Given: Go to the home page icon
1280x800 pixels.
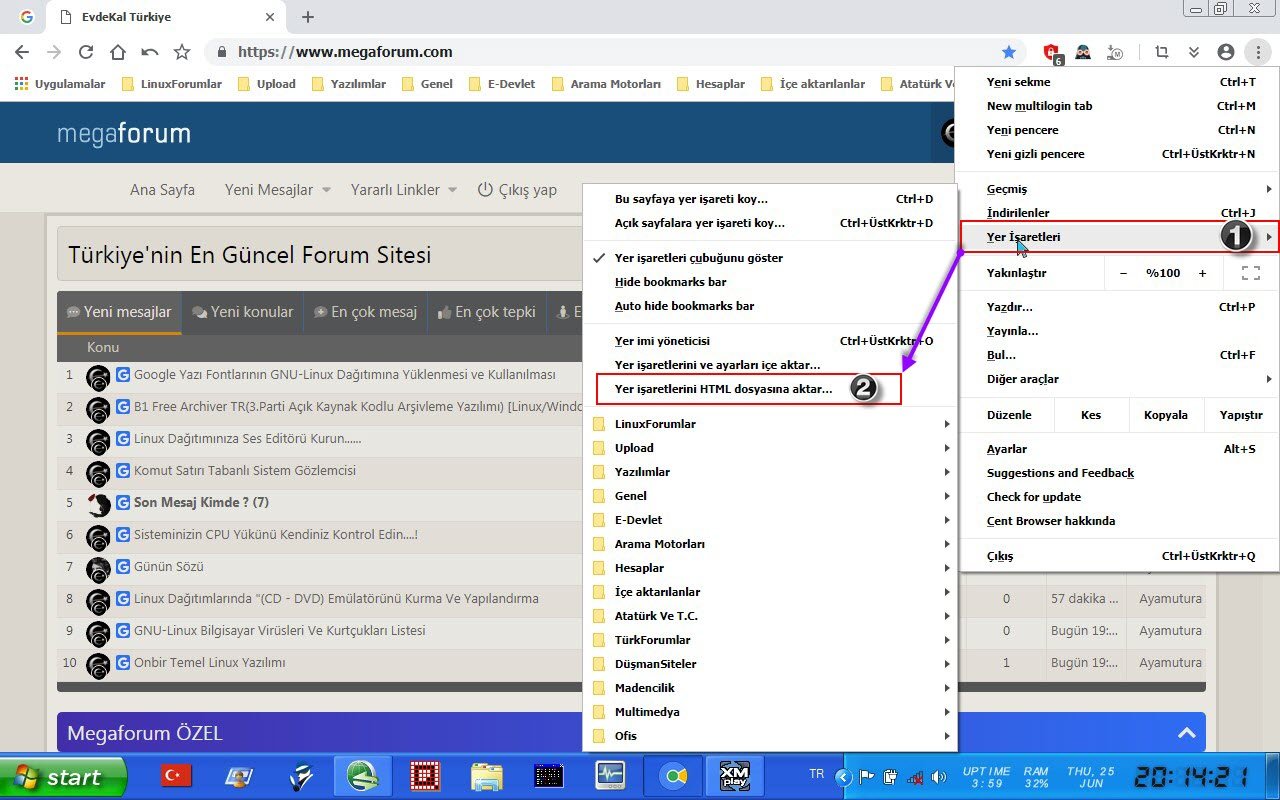Looking at the screenshot, I should 118,52.
